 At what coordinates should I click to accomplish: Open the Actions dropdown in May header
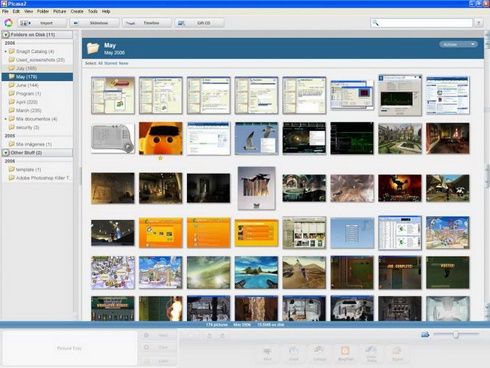458,44
